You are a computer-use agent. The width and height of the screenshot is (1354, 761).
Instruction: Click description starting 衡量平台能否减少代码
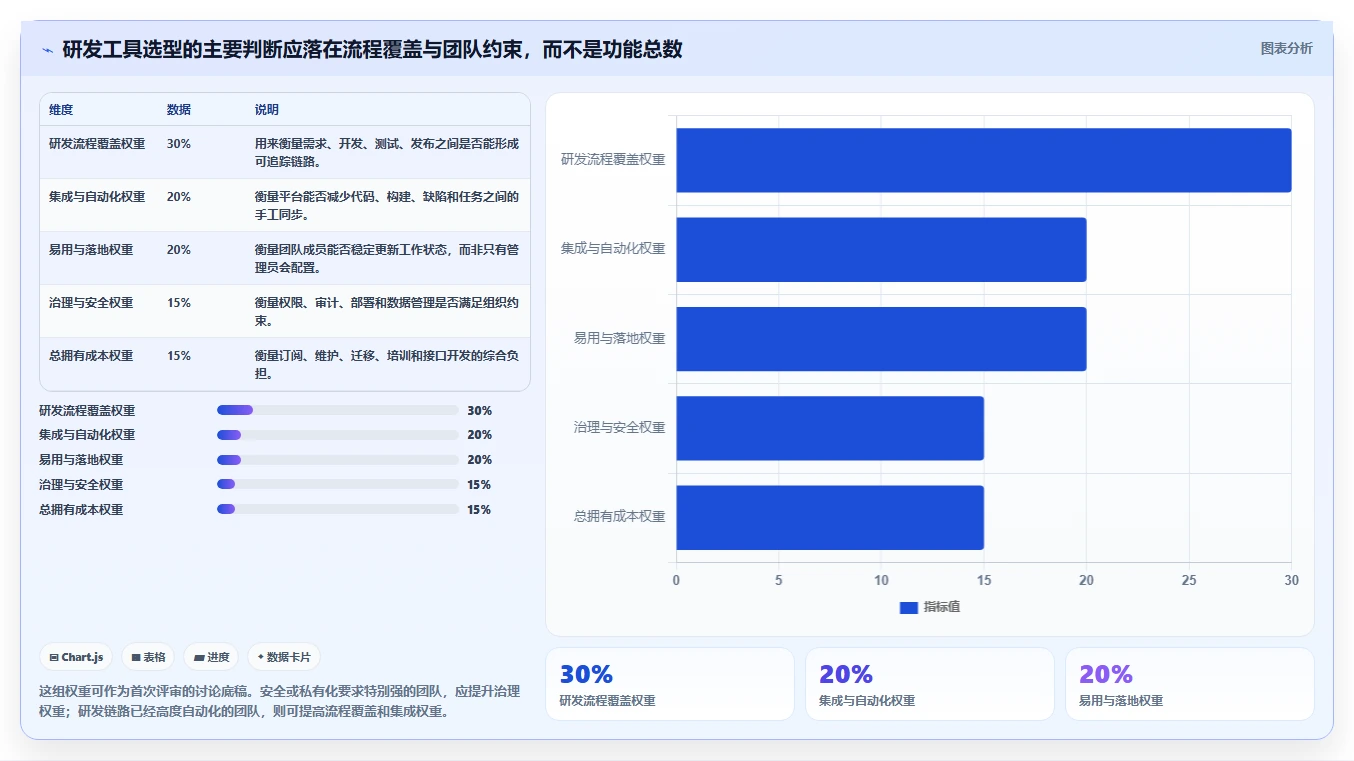pyautogui.click(x=387, y=206)
